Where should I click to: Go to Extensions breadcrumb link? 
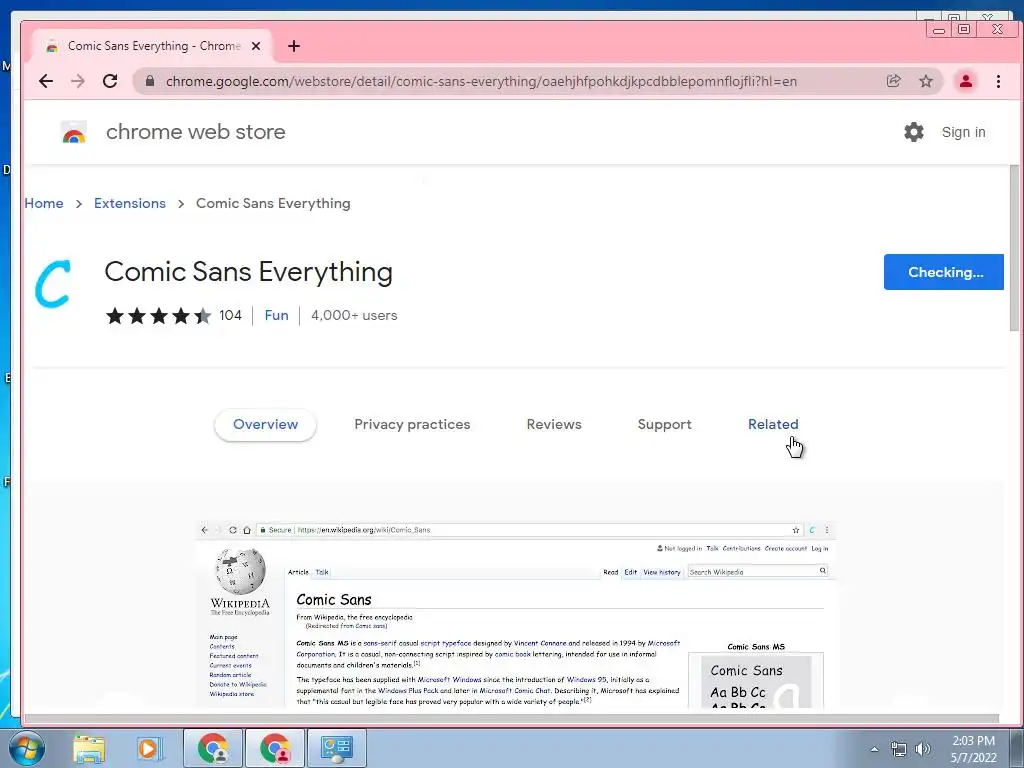[130, 203]
